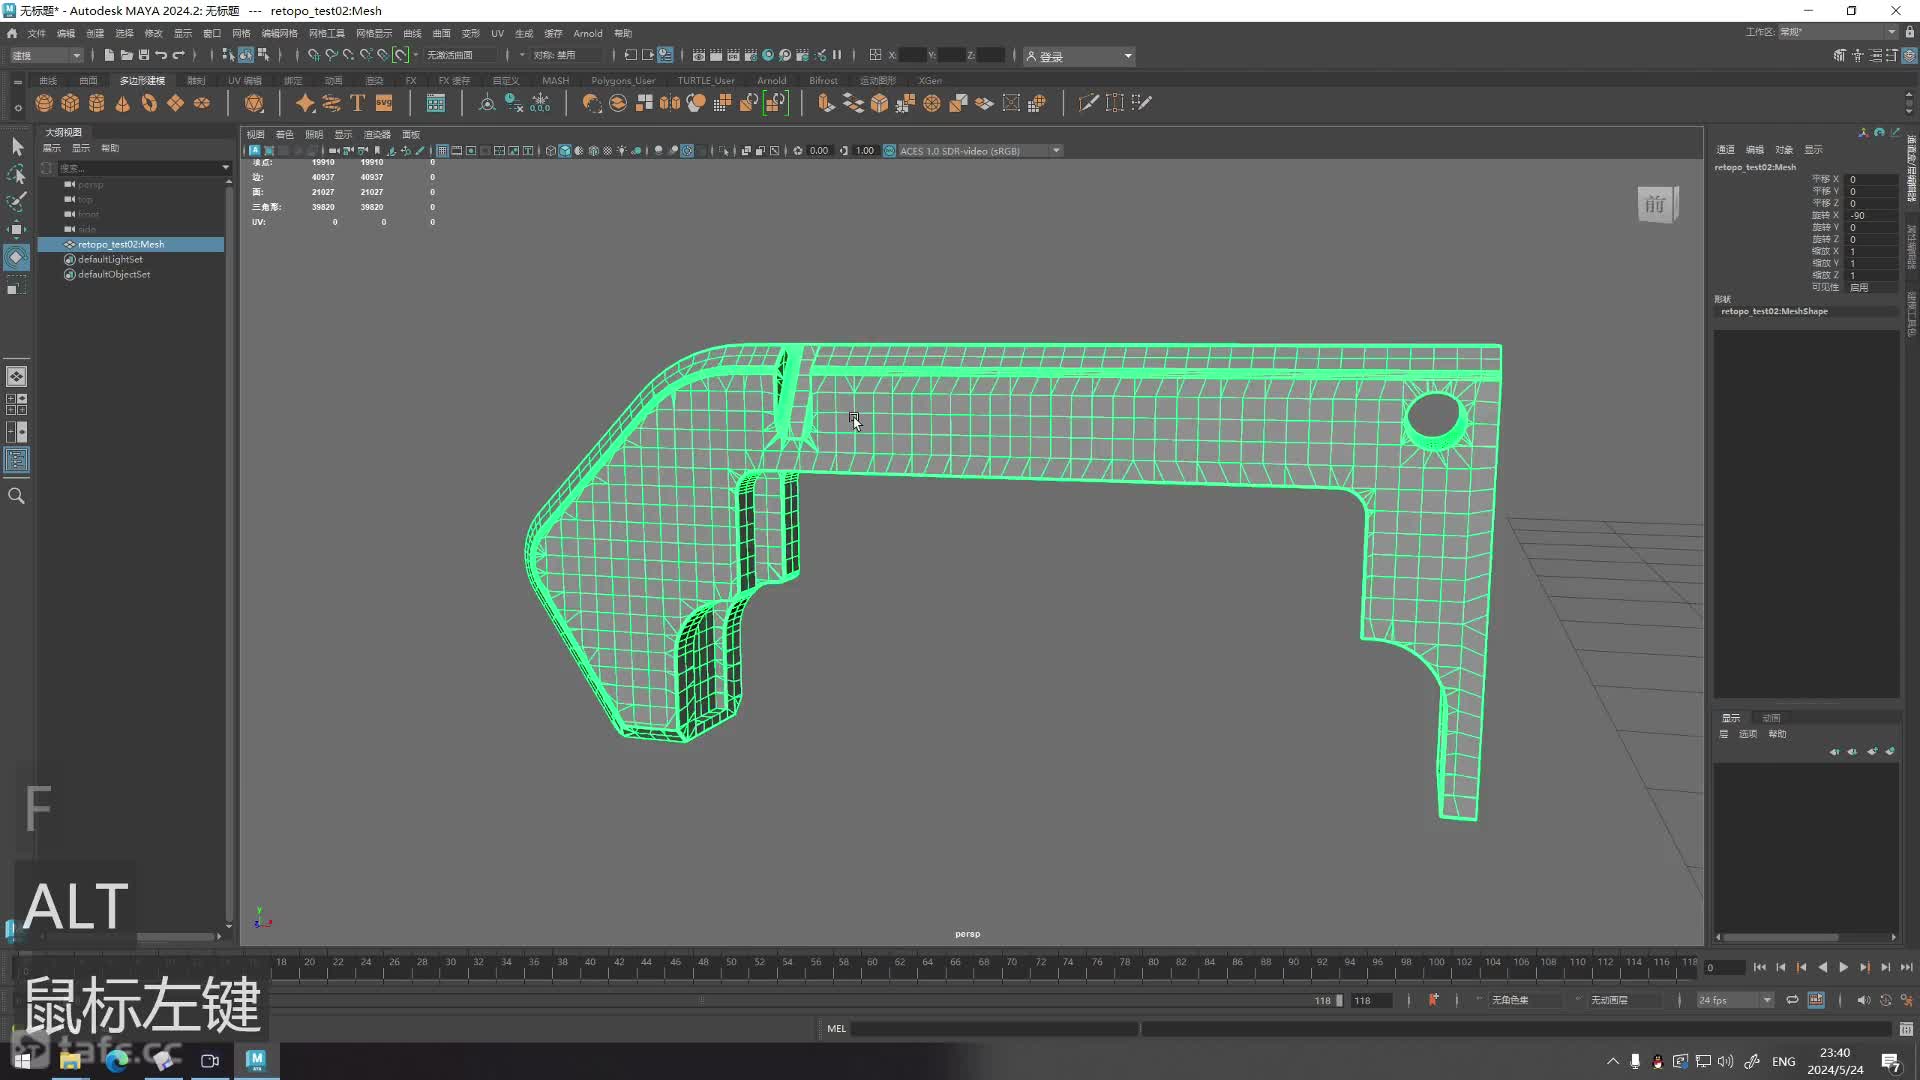Create a polygon cube from shelf
The width and height of the screenshot is (1920, 1080).
coord(70,103)
